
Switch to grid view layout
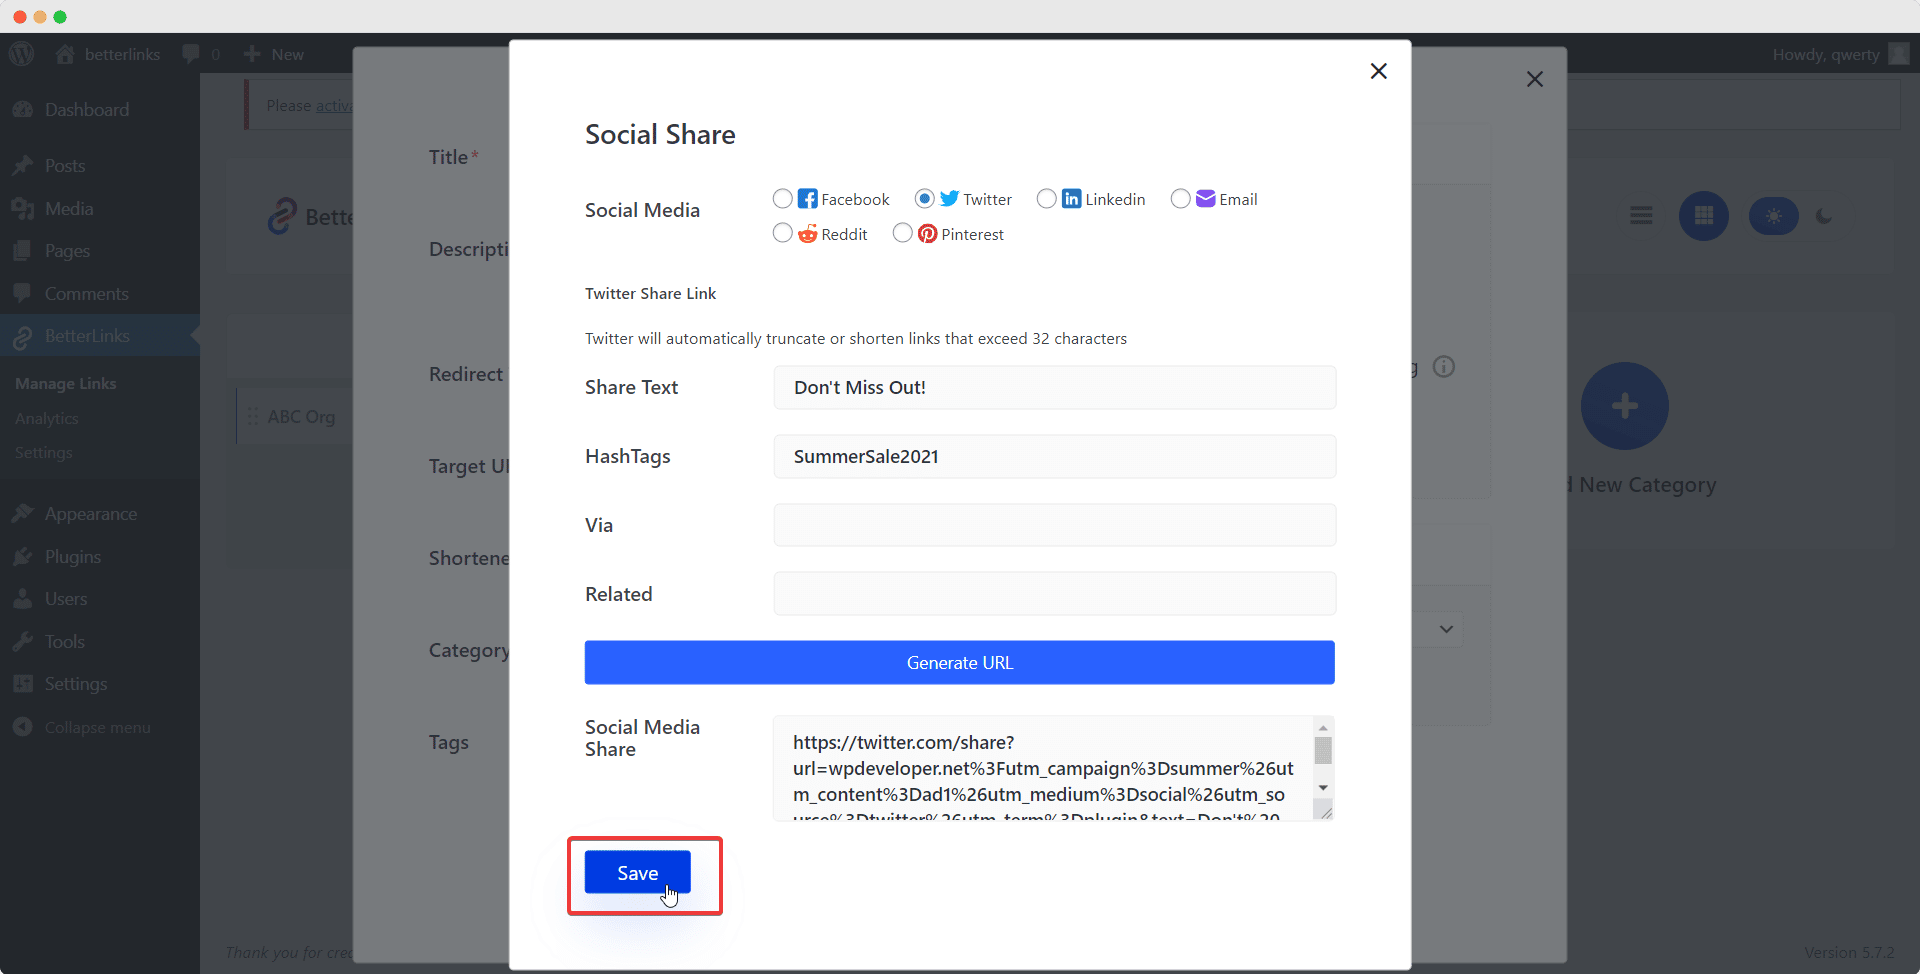pyautogui.click(x=1703, y=215)
